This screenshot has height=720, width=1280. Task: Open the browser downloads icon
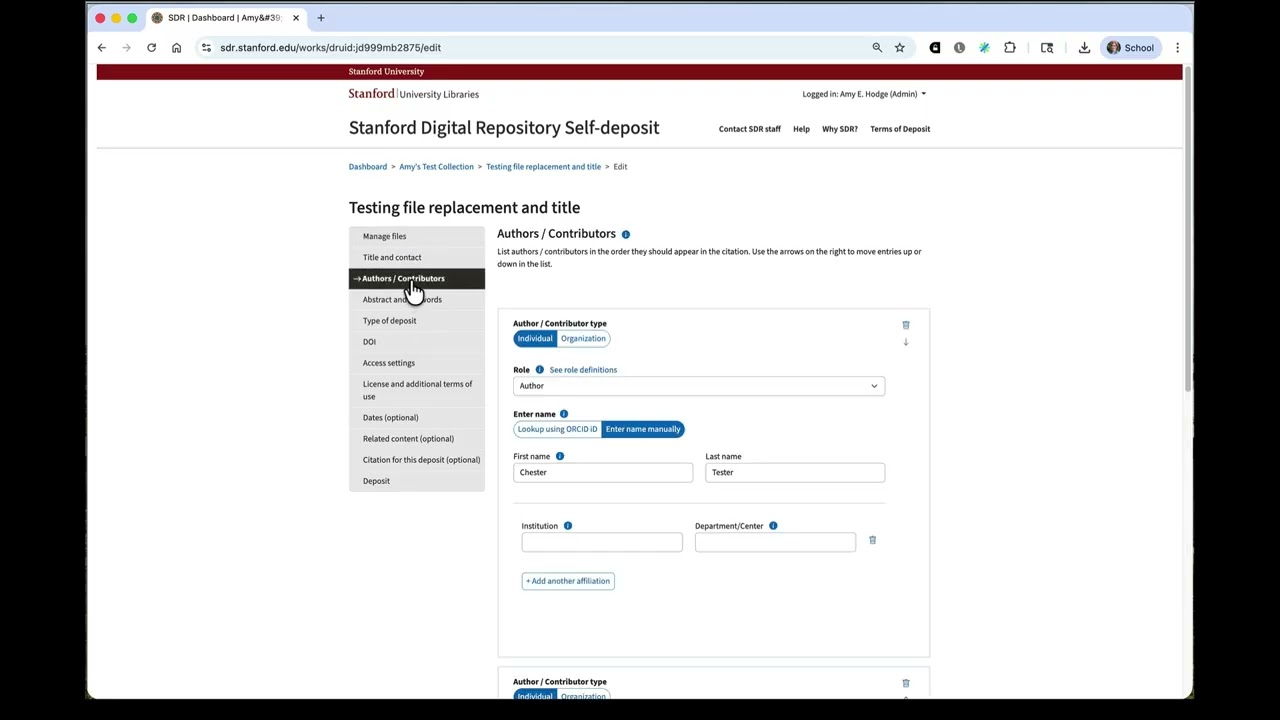coord(1084,48)
